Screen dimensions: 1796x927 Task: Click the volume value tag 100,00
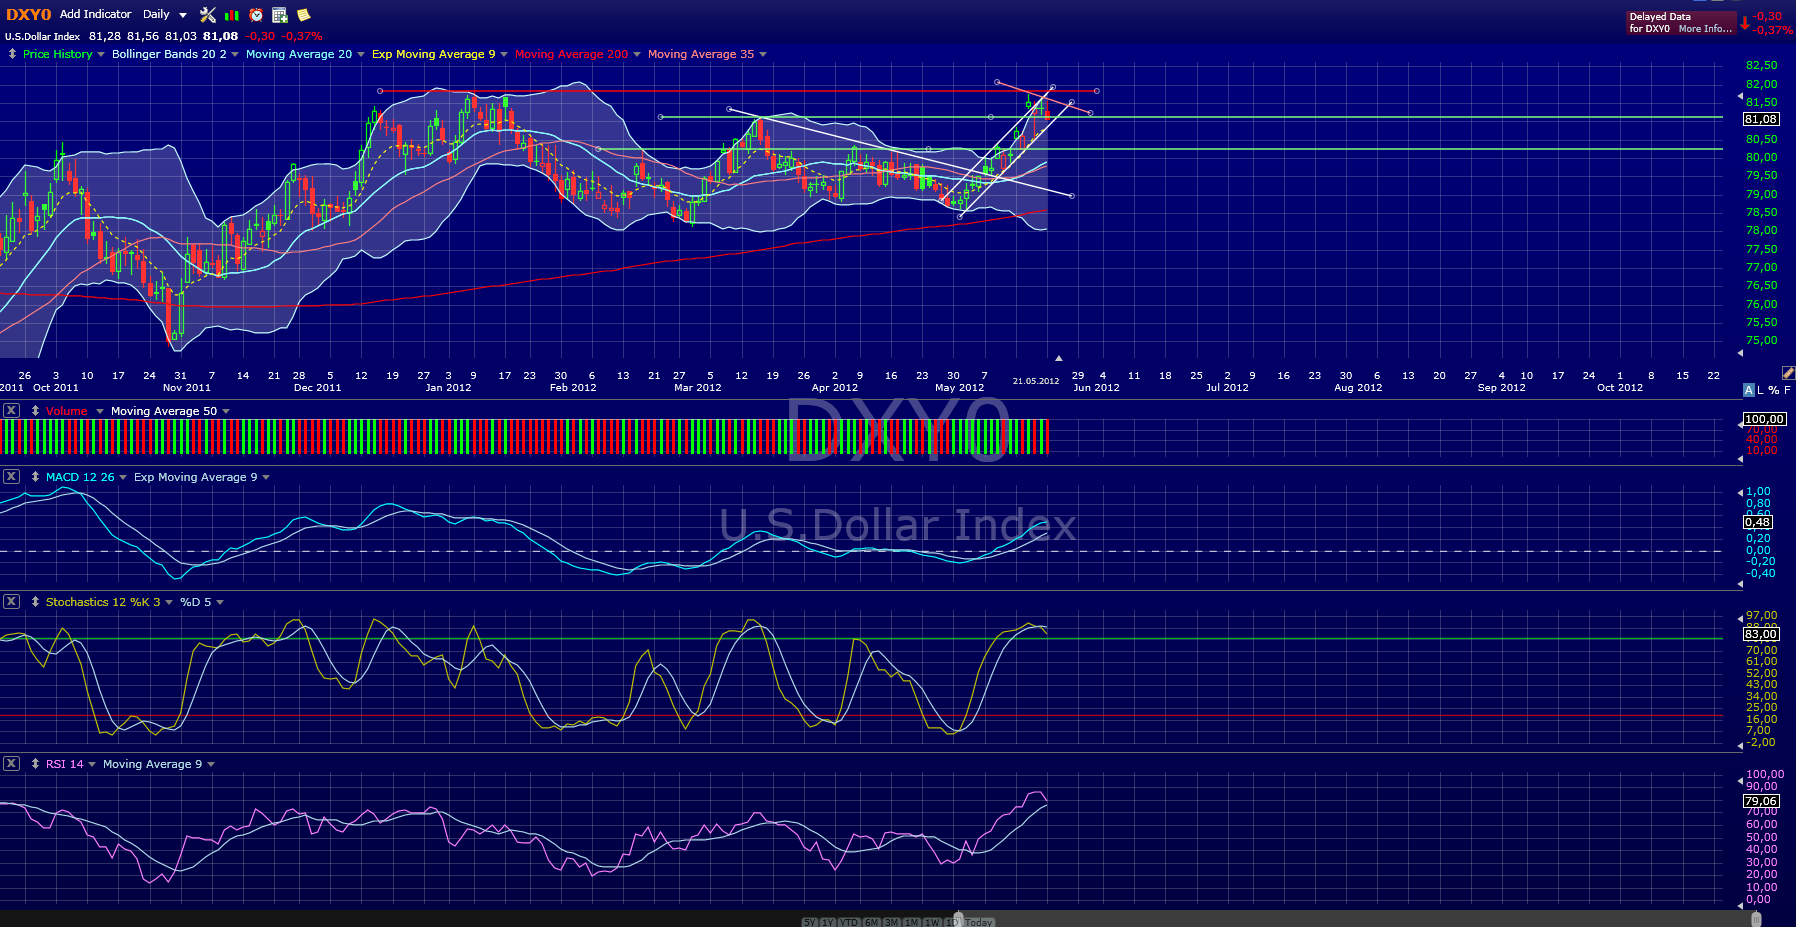[x=1764, y=419]
